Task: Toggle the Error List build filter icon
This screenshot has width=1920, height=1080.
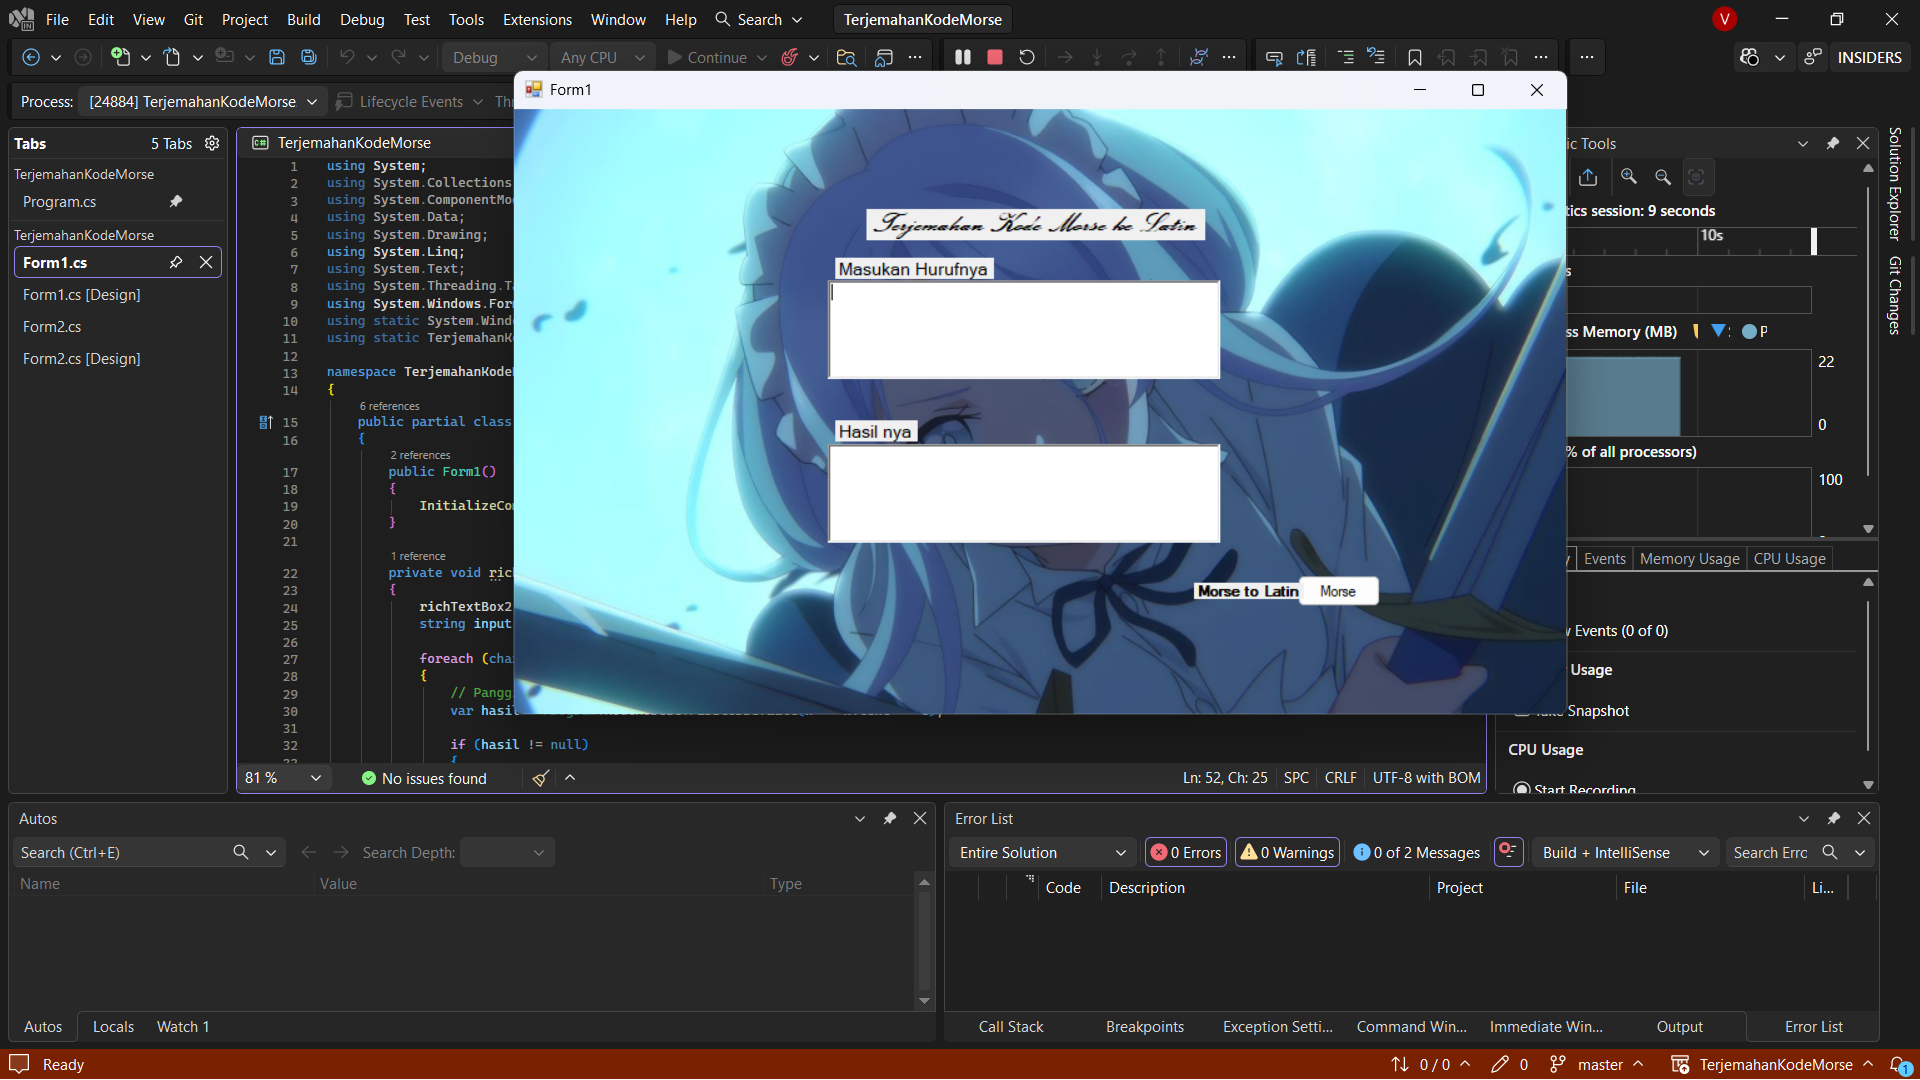Action: [x=1508, y=852]
